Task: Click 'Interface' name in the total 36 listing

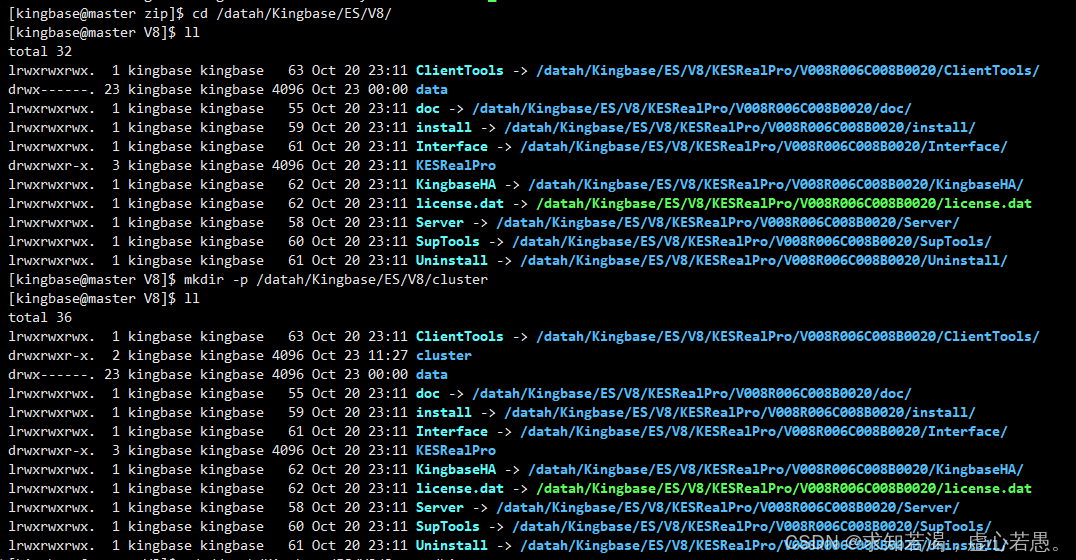Action: pos(452,432)
